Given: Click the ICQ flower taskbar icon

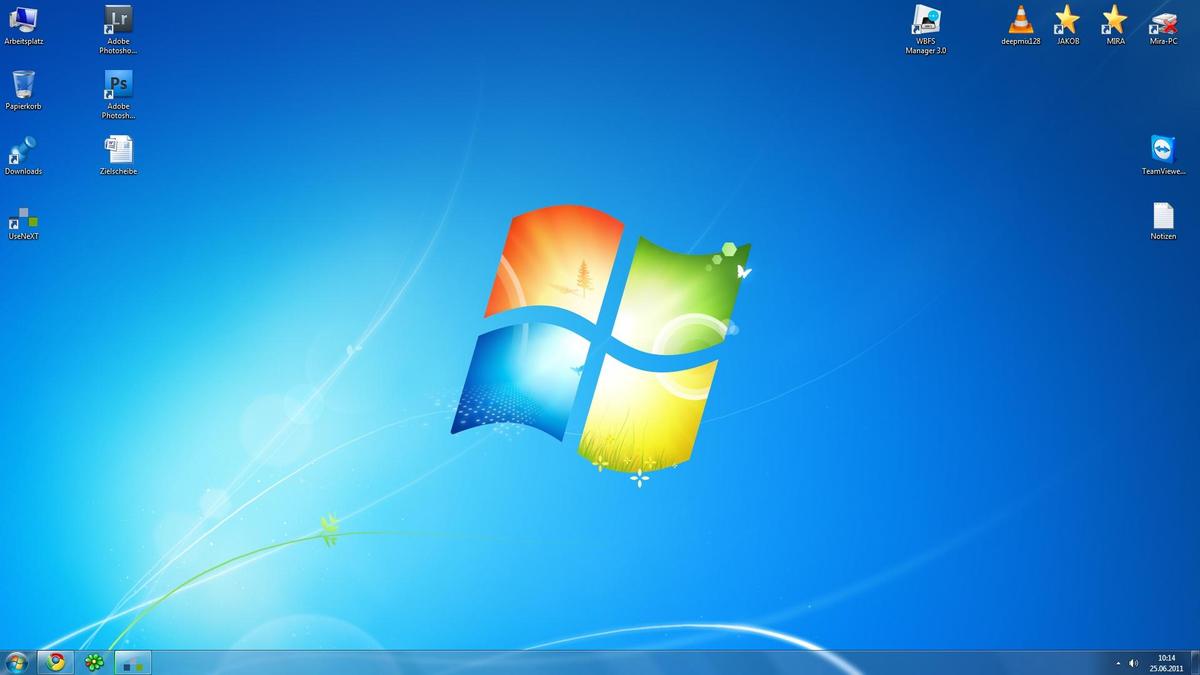Looking at the screenshot, I should point(94,662).
